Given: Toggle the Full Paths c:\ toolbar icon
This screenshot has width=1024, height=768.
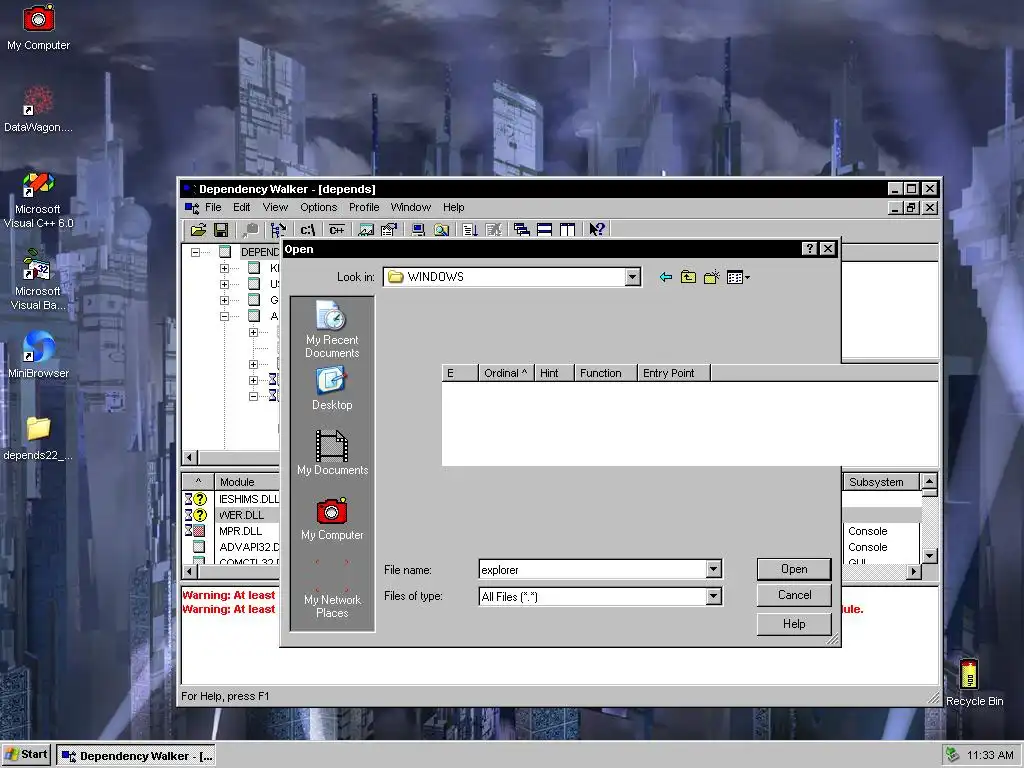Looking at the screenshot, I should [x=307, y=229].
